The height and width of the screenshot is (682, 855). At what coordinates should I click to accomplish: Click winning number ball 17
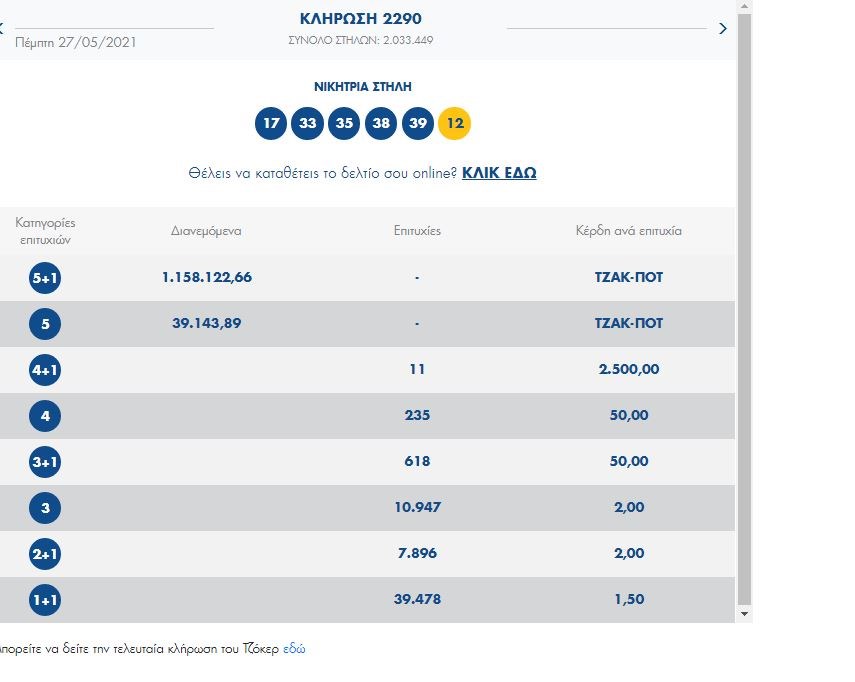click(x=270, y=124)
